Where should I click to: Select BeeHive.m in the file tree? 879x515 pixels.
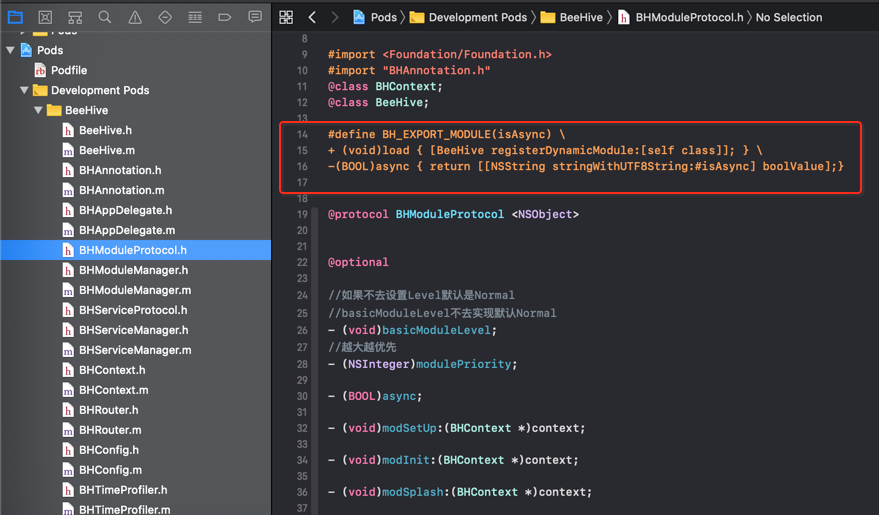[x=107, y=150]
